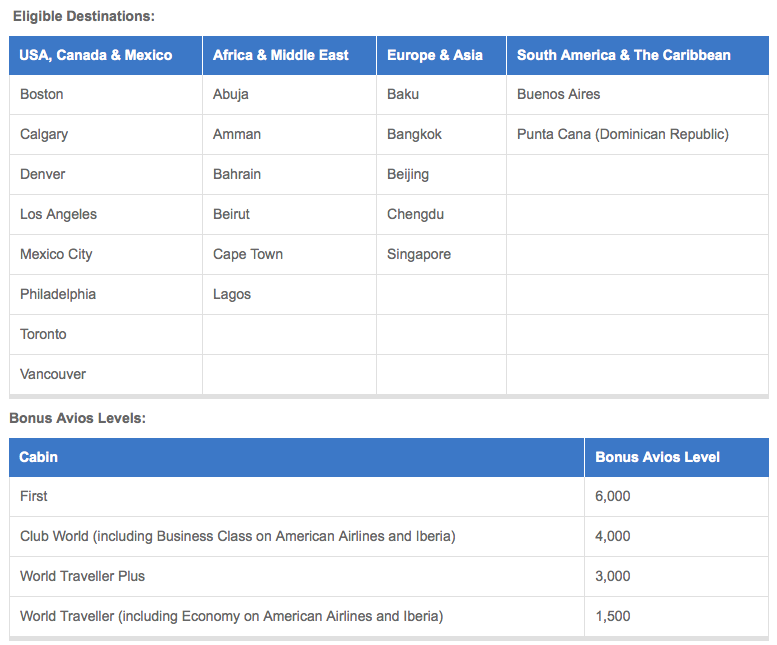Click the Europe & Asia column header
This screenshot has width=777, height=645.
coord(442,55)
